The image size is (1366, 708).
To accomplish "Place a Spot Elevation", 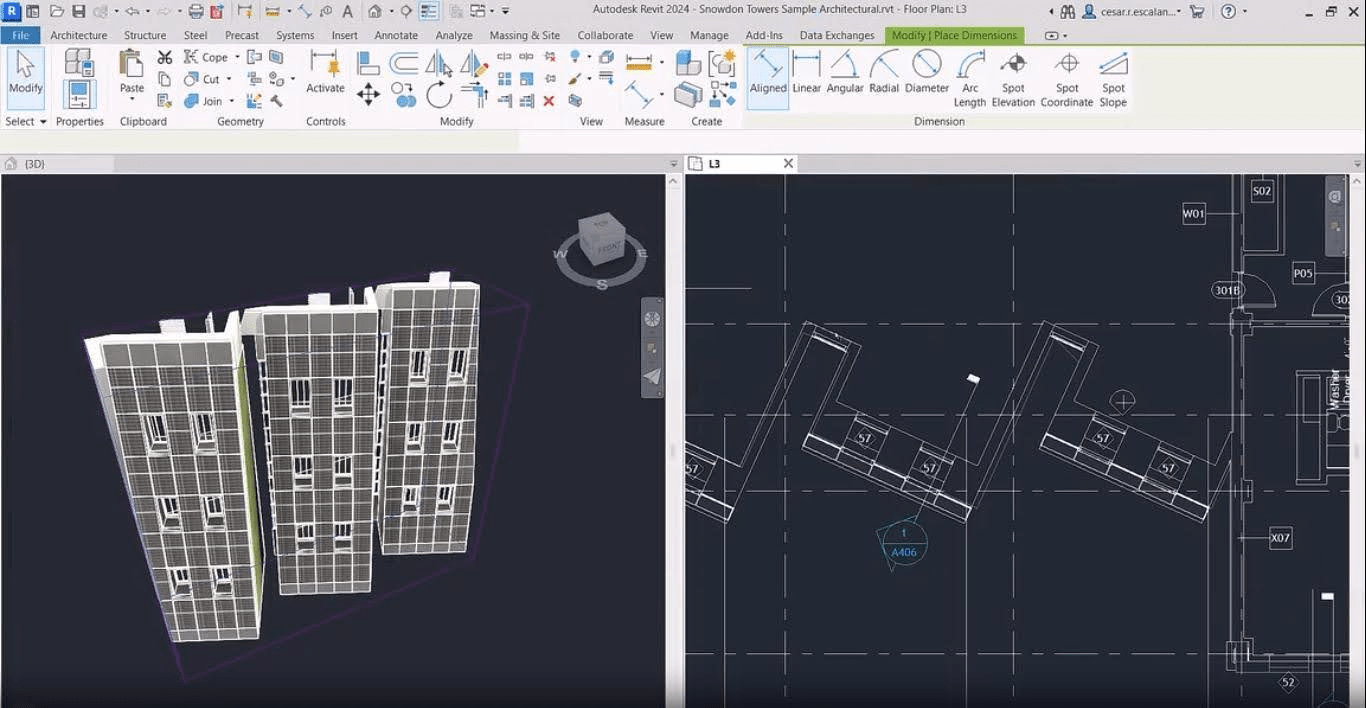I will click(x=1013, y=80).
